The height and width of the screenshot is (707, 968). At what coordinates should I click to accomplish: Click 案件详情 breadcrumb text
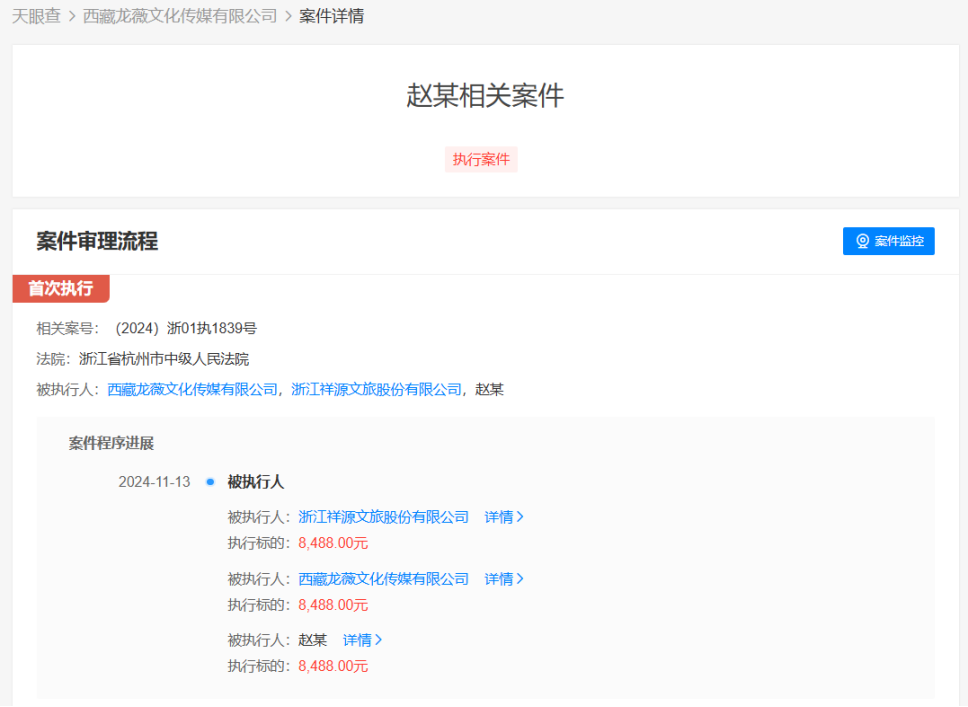point(332,16)
